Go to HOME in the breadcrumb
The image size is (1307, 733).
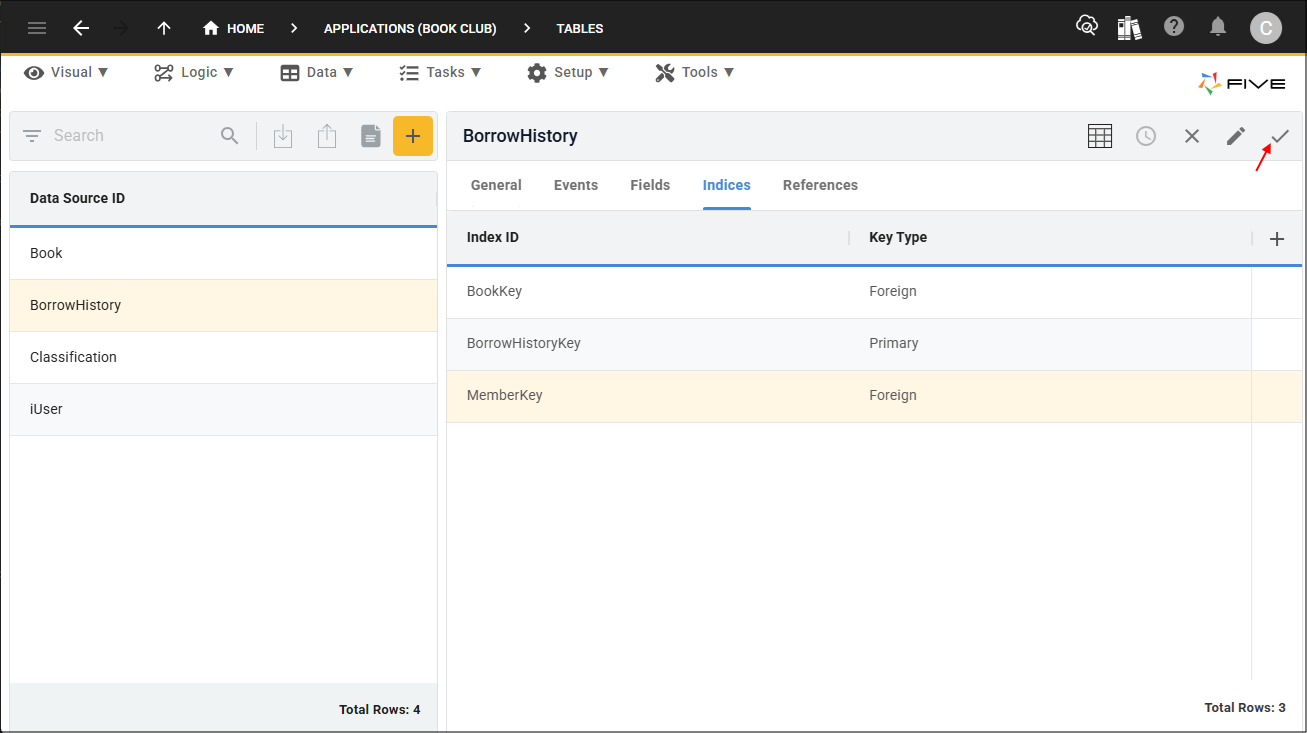coord(233,28)
